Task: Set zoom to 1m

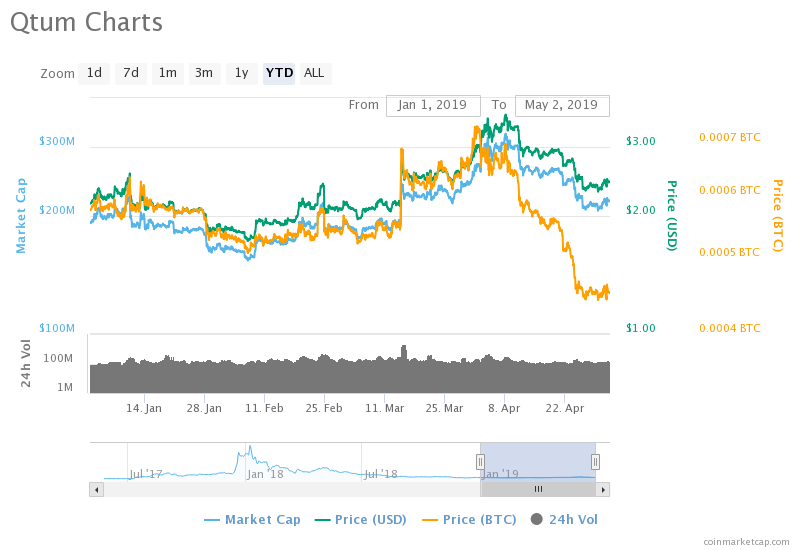Action: click(167, 73)
